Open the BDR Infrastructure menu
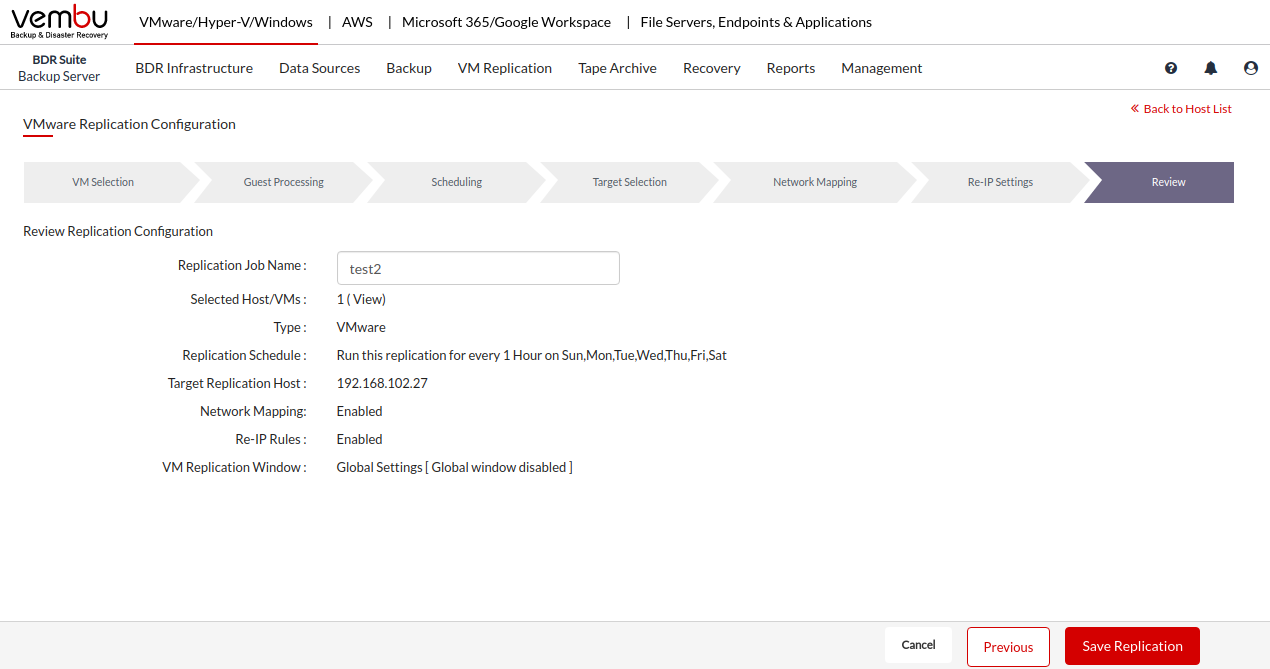Viewport: 1270px width, 669px height. tap(194, 68)
